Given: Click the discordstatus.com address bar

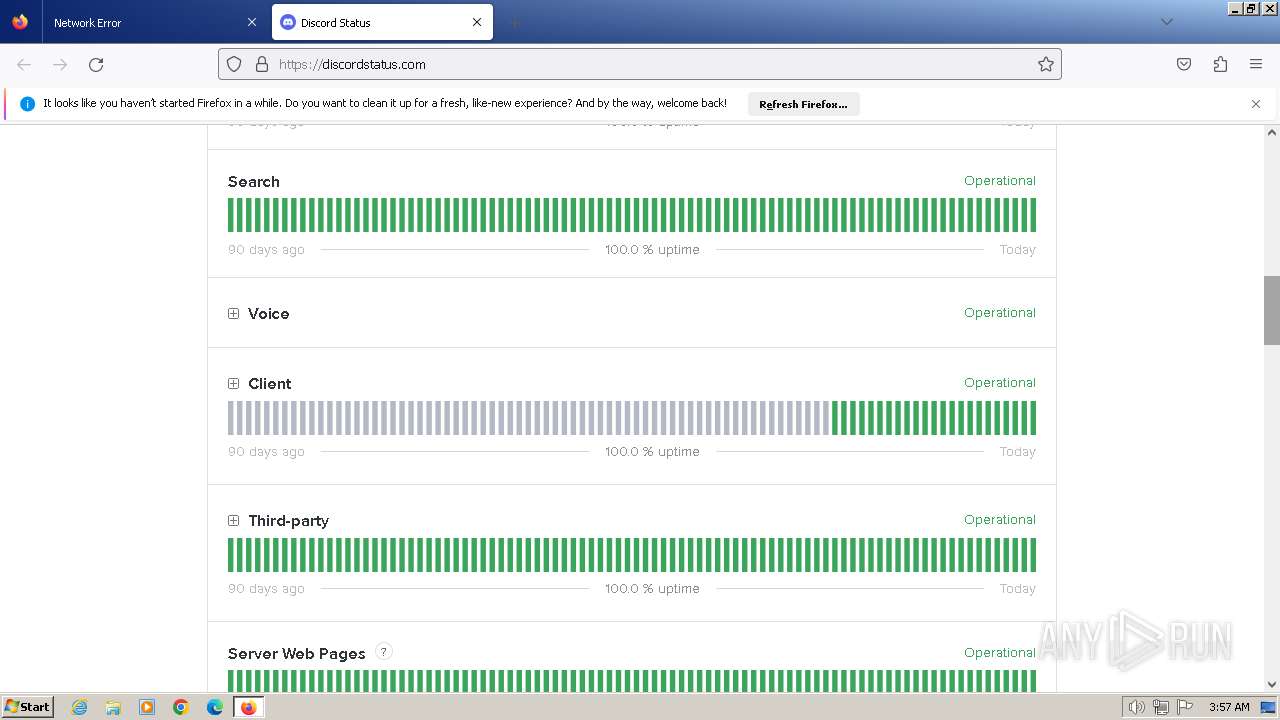Looking at the screenshot, I should (640, 64).
